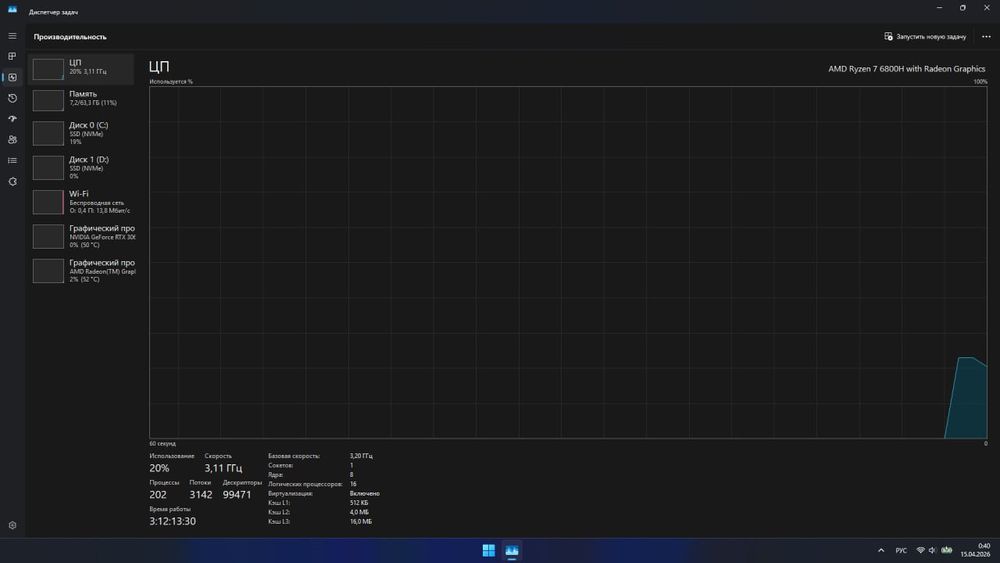Select the Performance page icon
The image size is (1000, 563).
click(x=12, y=77)
